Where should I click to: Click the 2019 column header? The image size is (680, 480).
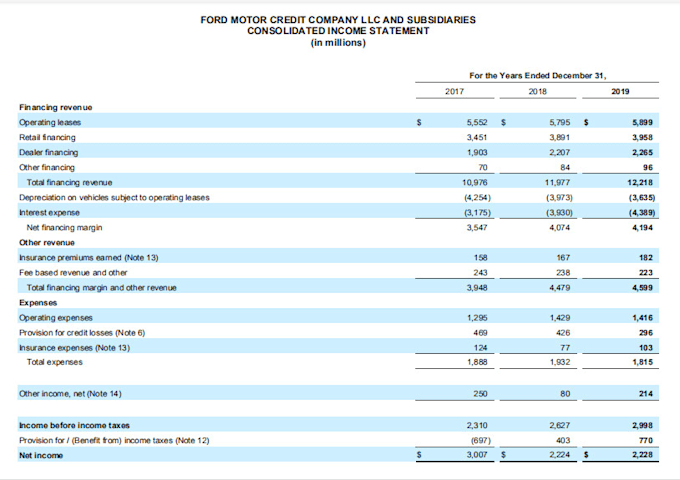click(x=620, y=91)
